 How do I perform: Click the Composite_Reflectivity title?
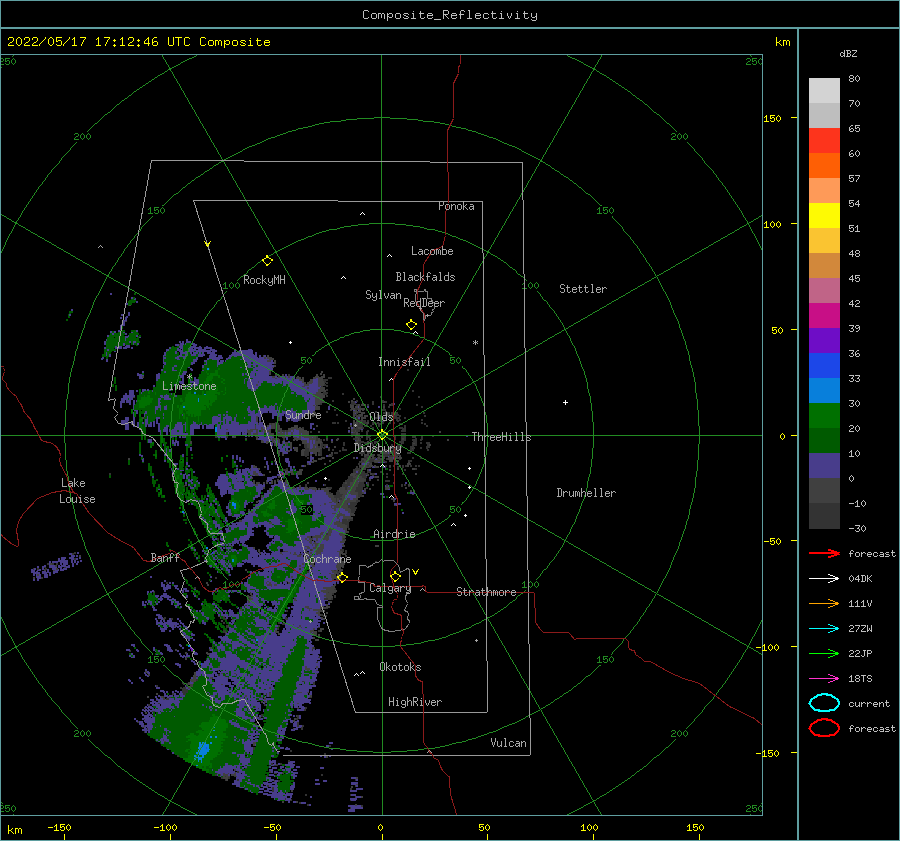click(450, 15)
